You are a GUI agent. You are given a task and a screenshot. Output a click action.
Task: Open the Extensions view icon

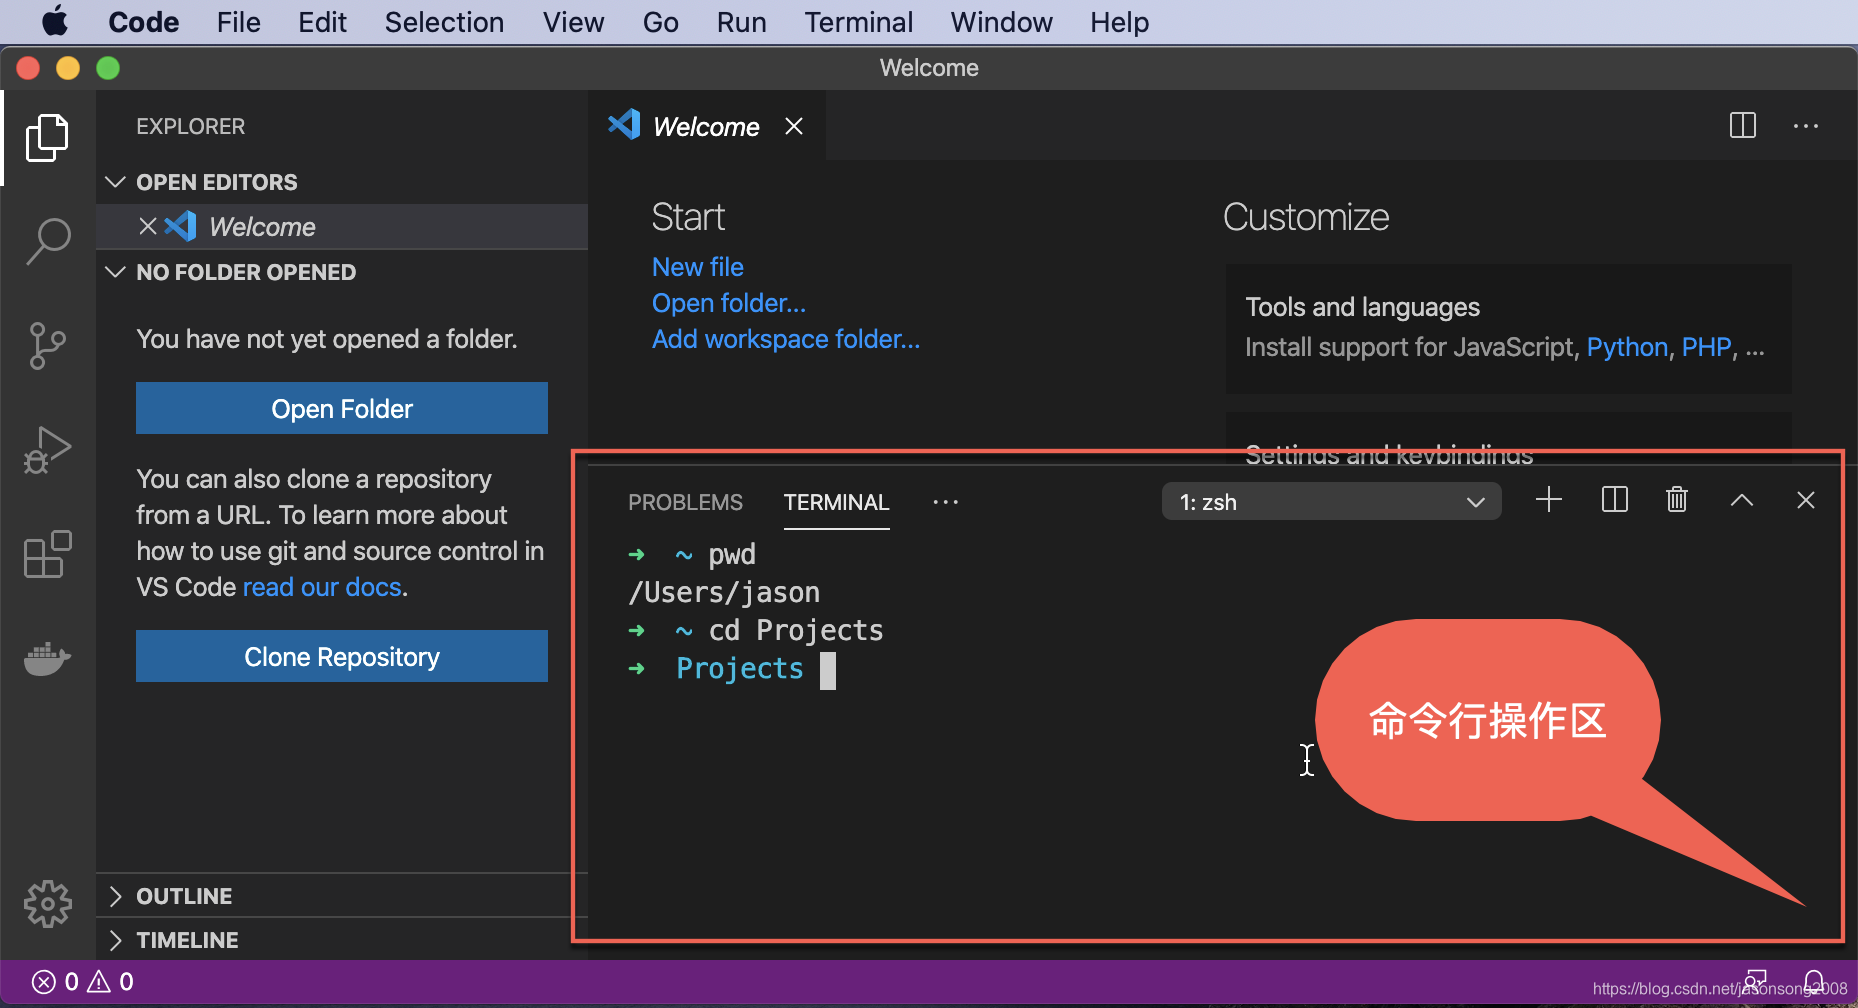click(x=47, y=554)
